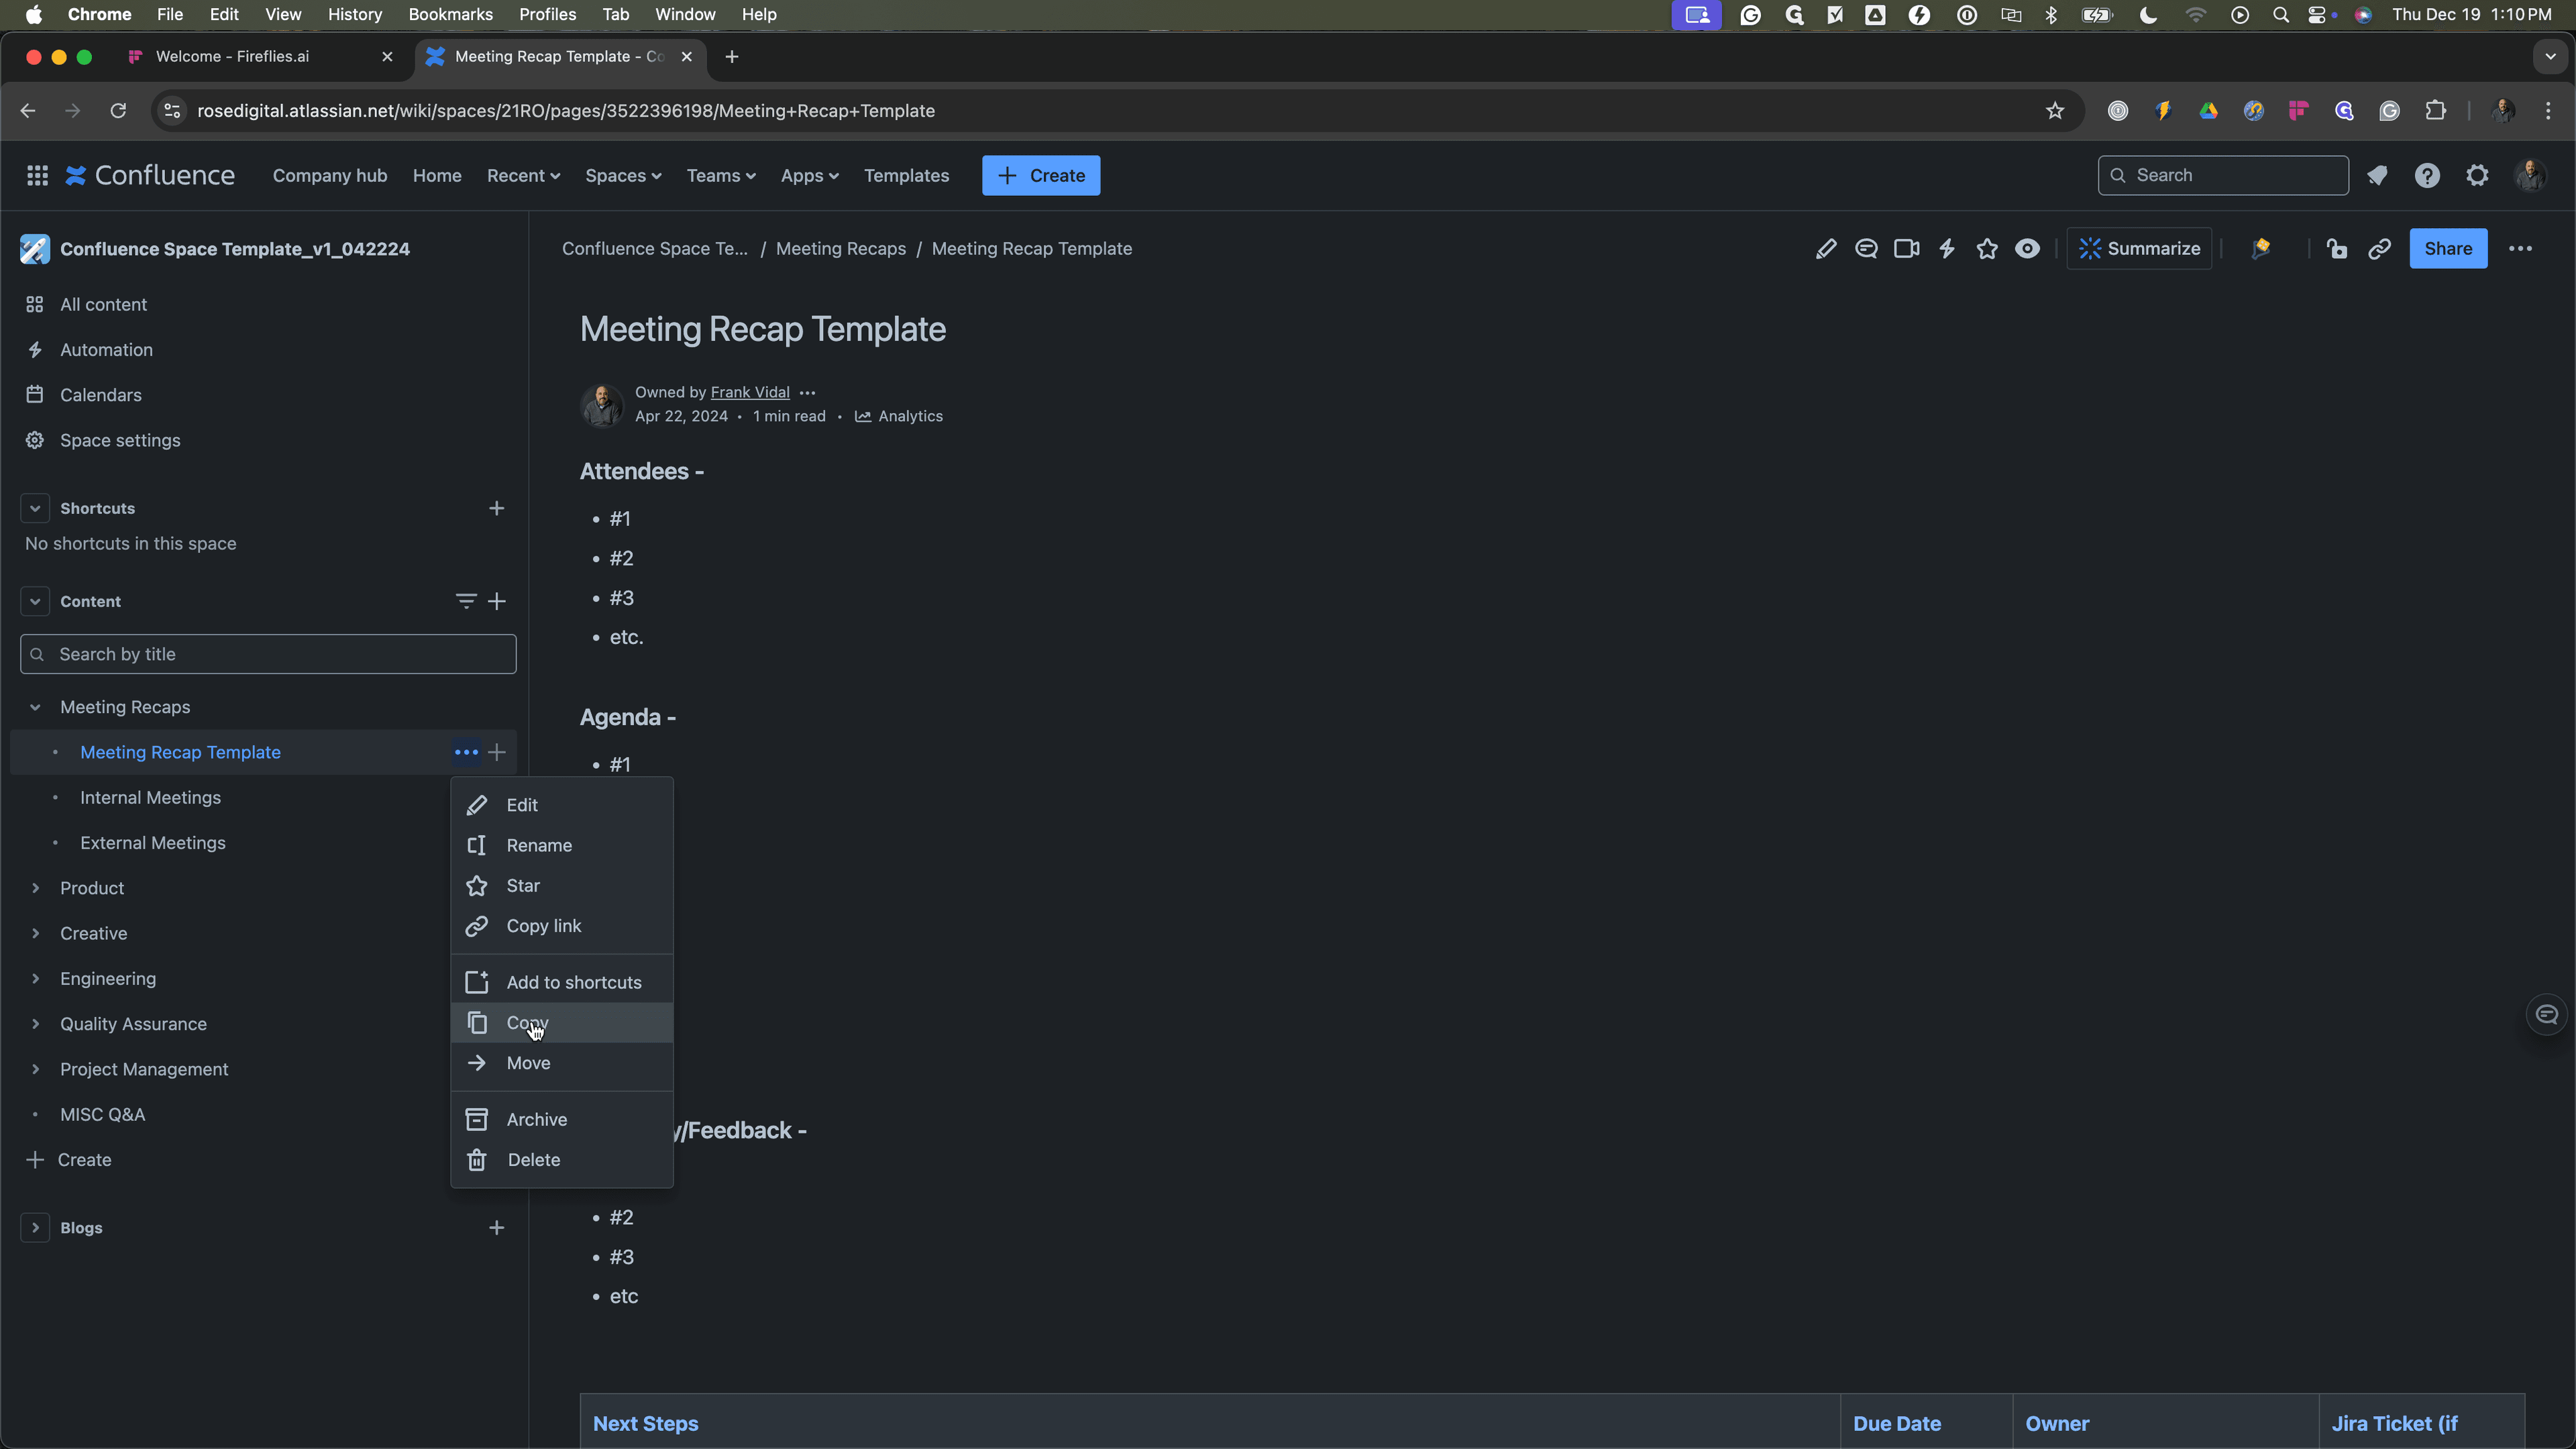Open the Confluence app switcher grid icon
This screenshot has height=1449, width=2576.
coord(37,176)
